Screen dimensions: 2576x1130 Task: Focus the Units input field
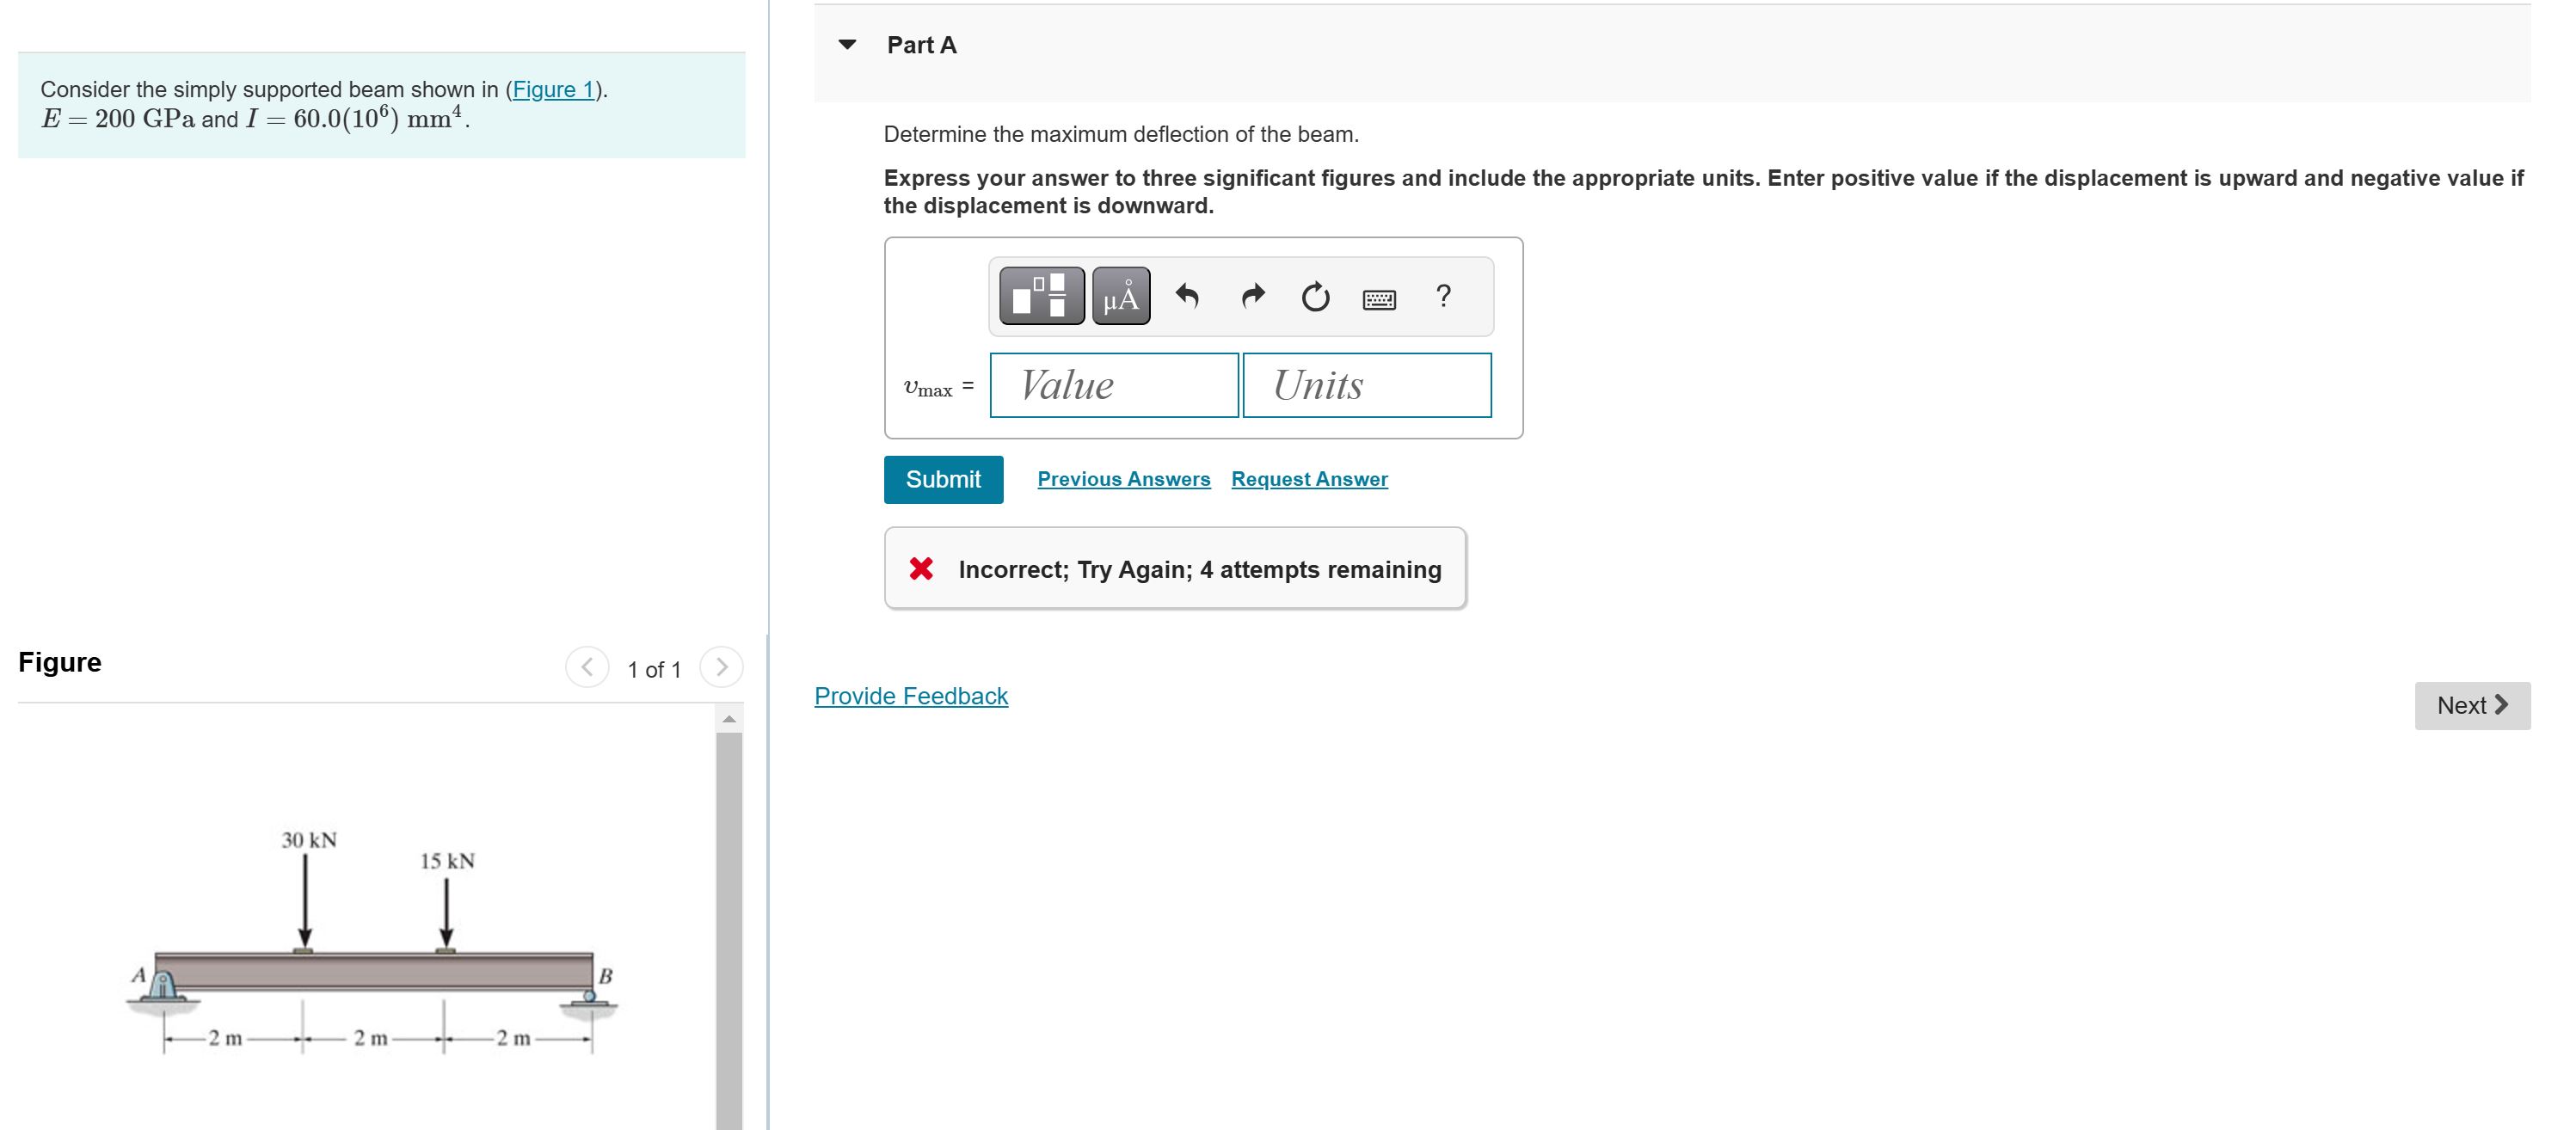click(1367, 385)
